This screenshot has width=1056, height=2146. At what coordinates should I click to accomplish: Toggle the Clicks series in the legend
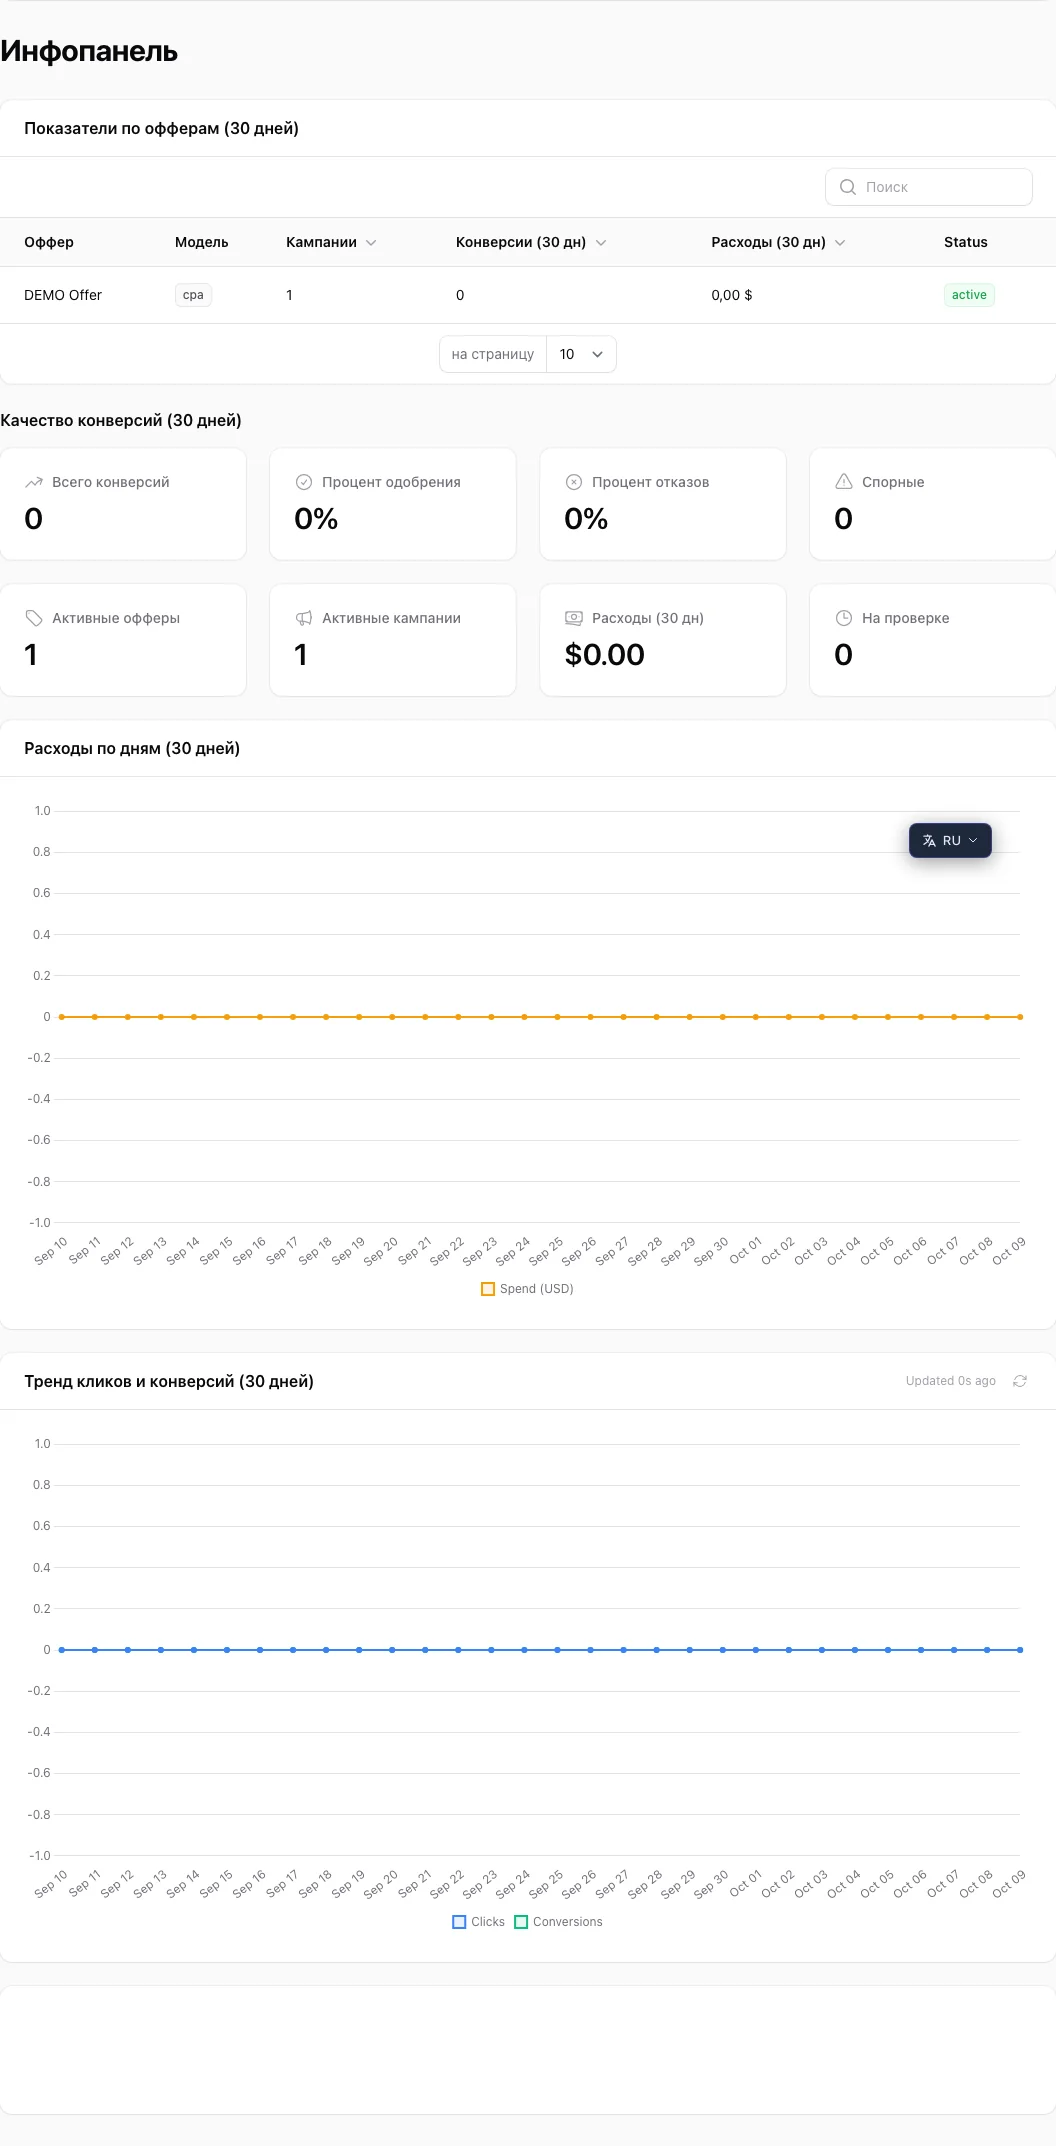point(479,1922)
